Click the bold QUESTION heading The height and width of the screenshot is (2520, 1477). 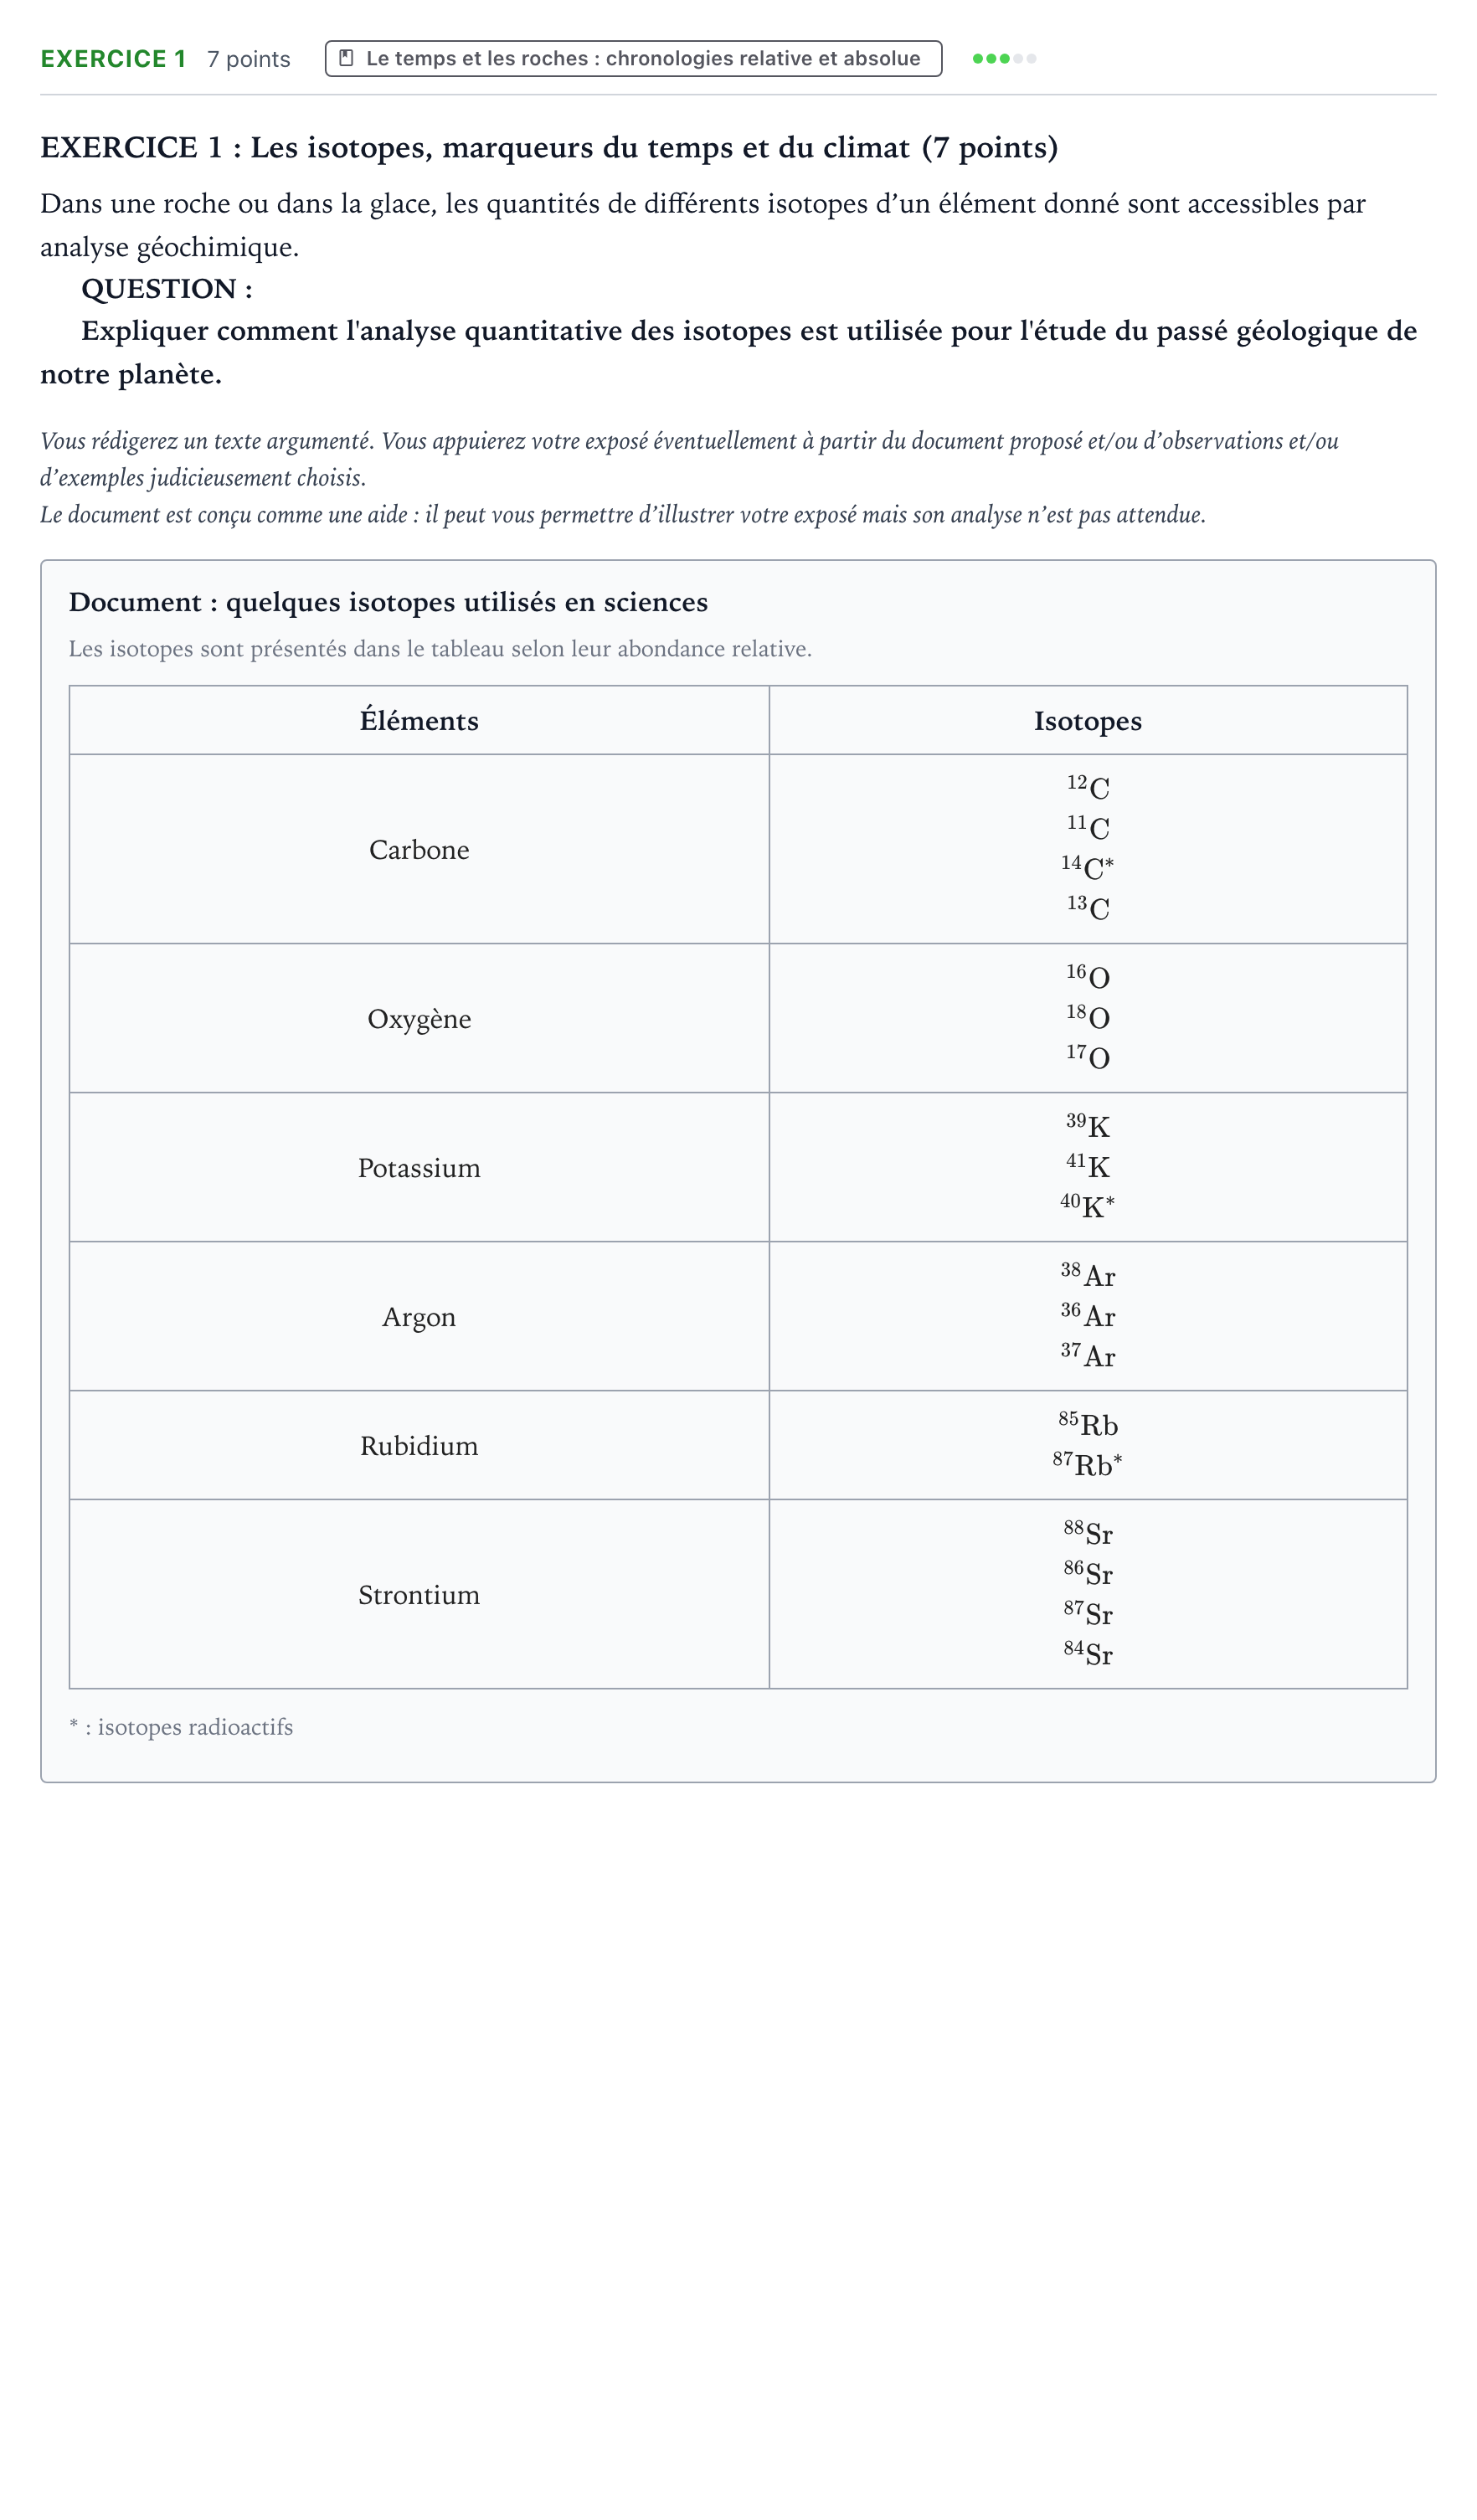pyautogui.click(x=167, y=289)
